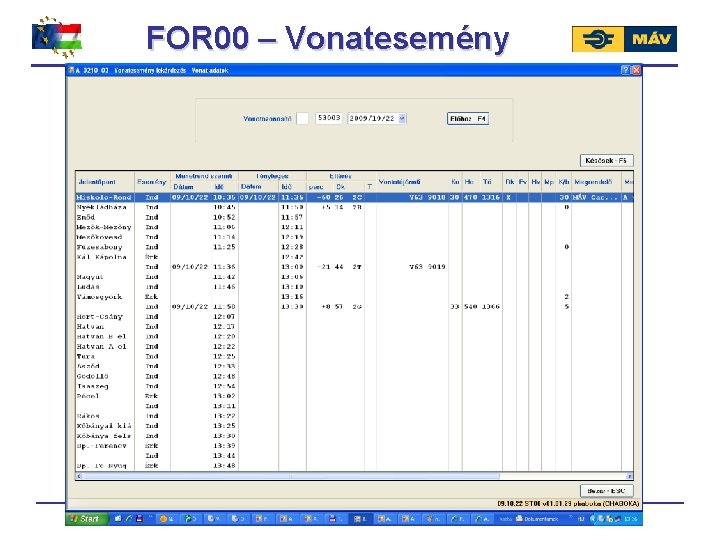The height and width of the screenshot is (540, 720).
Task: Select the Bp.-Ferencv row
Action: [x=354, y=446]
